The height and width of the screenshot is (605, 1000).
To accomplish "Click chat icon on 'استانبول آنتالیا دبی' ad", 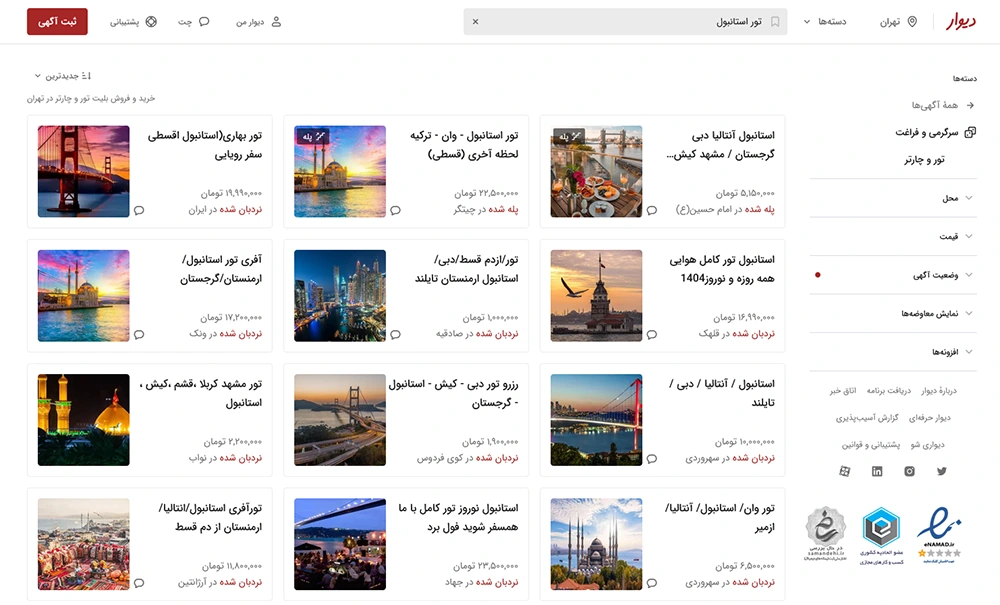I will click(x=652, y=210).
